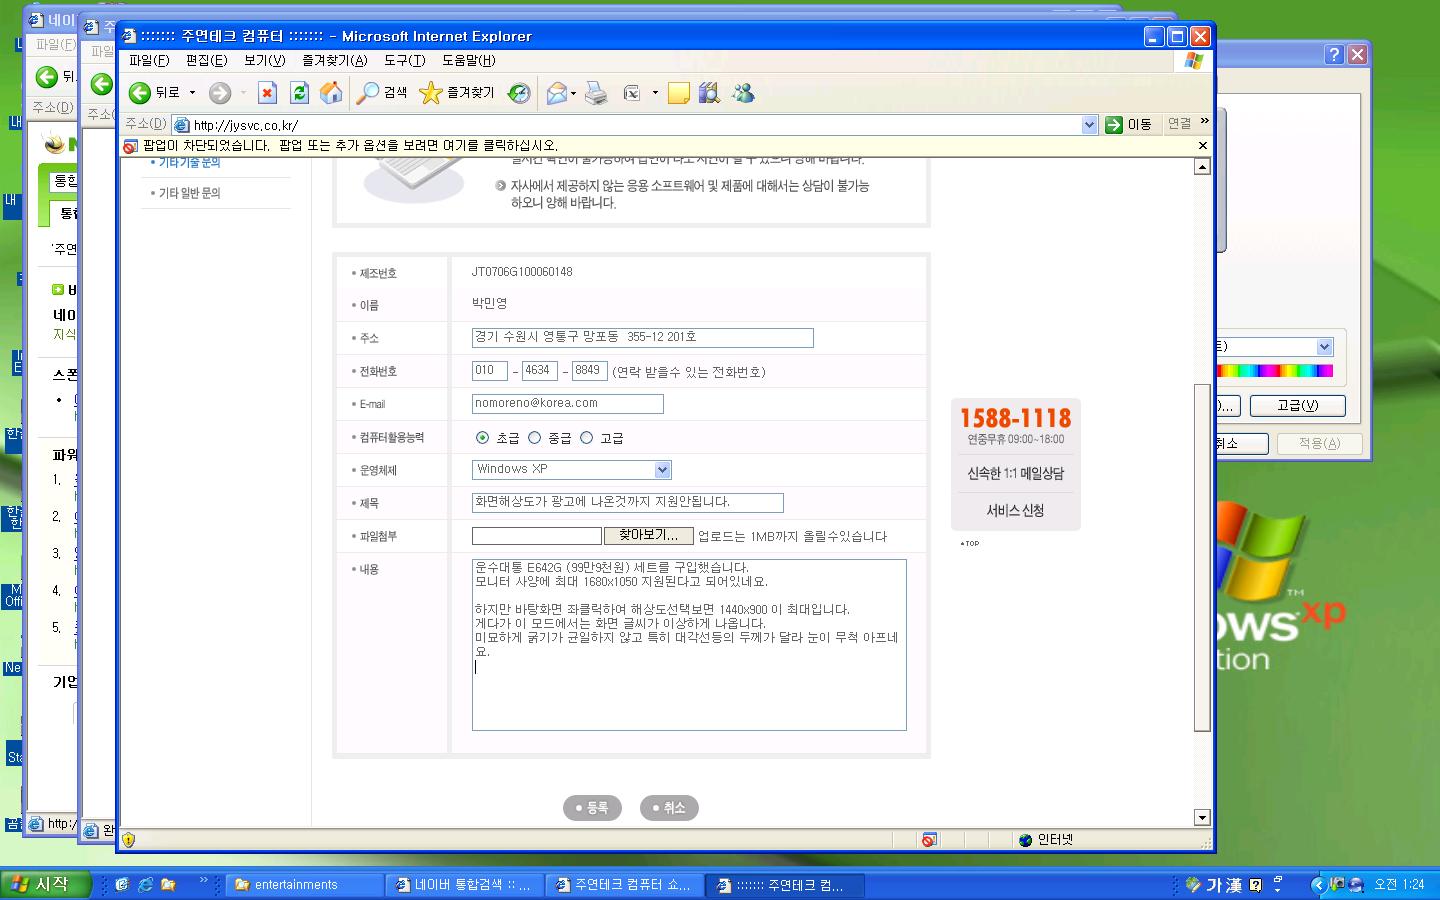Open the Mail envelope icon
The image size is (1440, 900).
click(x=557, y=93)
